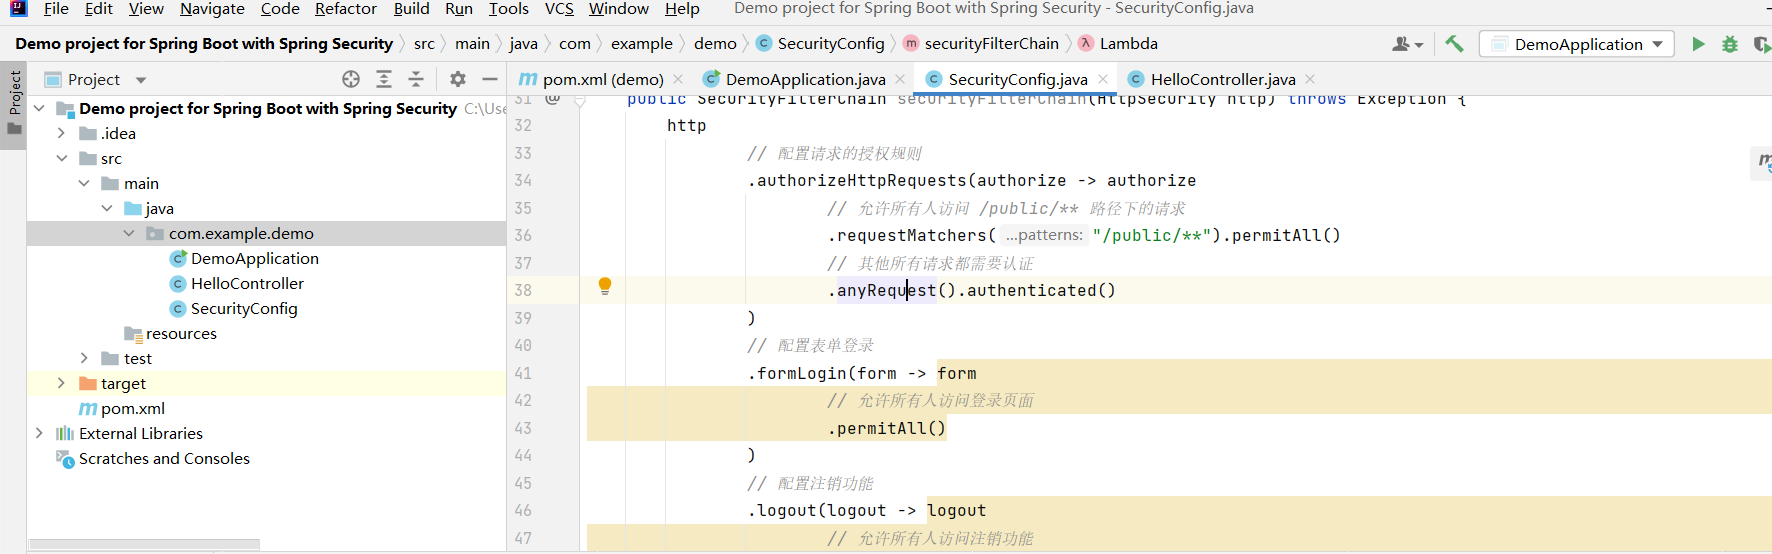Screen dimensions: 1772x554
Task: Click the Select Opened File target icon
Action: 351,79
